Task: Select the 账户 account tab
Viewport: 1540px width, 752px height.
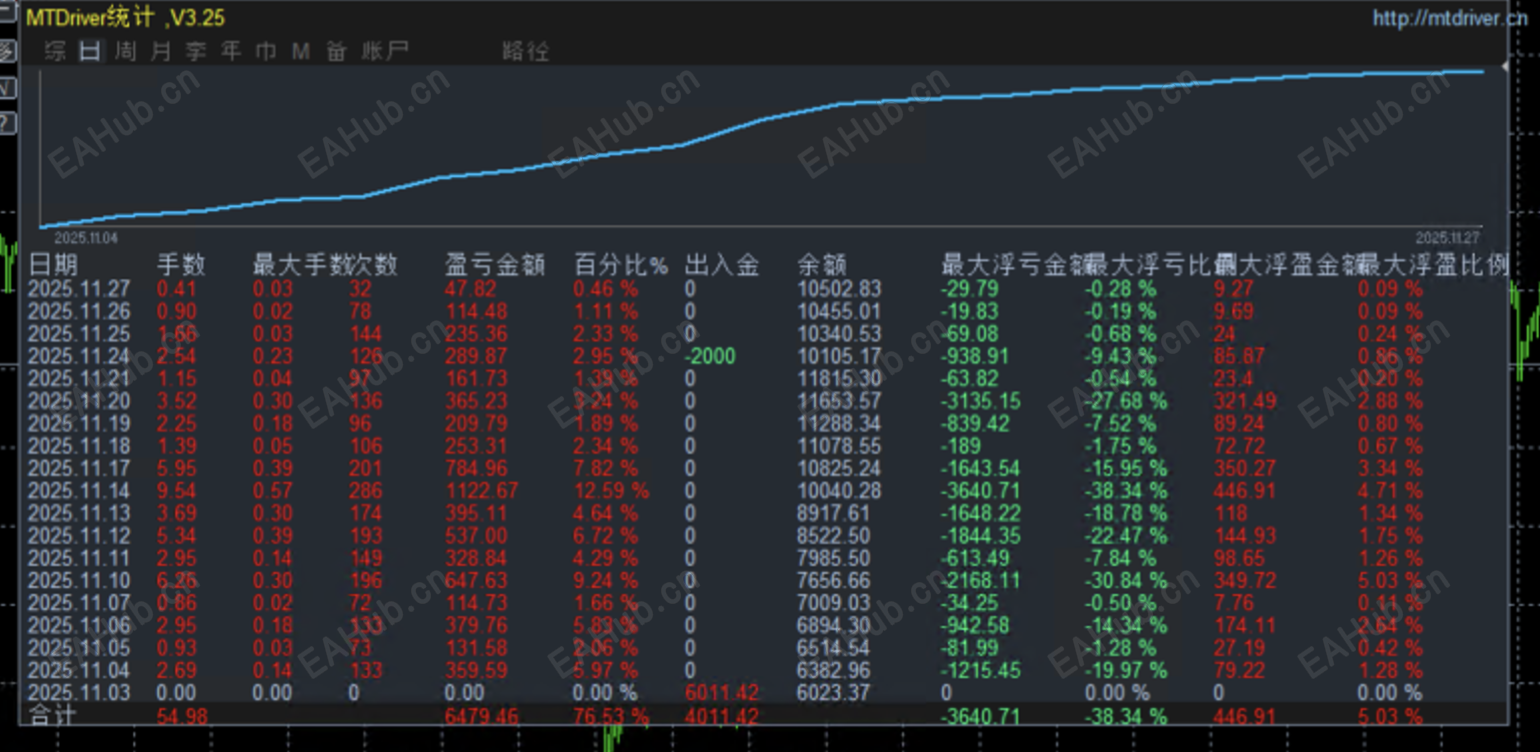Action: coord(385,51)
